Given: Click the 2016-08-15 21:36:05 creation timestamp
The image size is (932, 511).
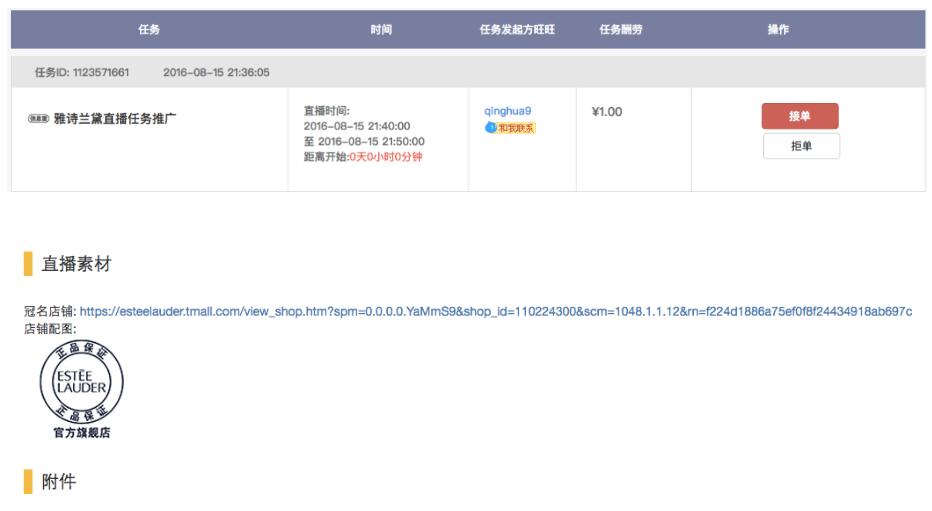Looking at the screenshot, I should click(x=217, y=72).
